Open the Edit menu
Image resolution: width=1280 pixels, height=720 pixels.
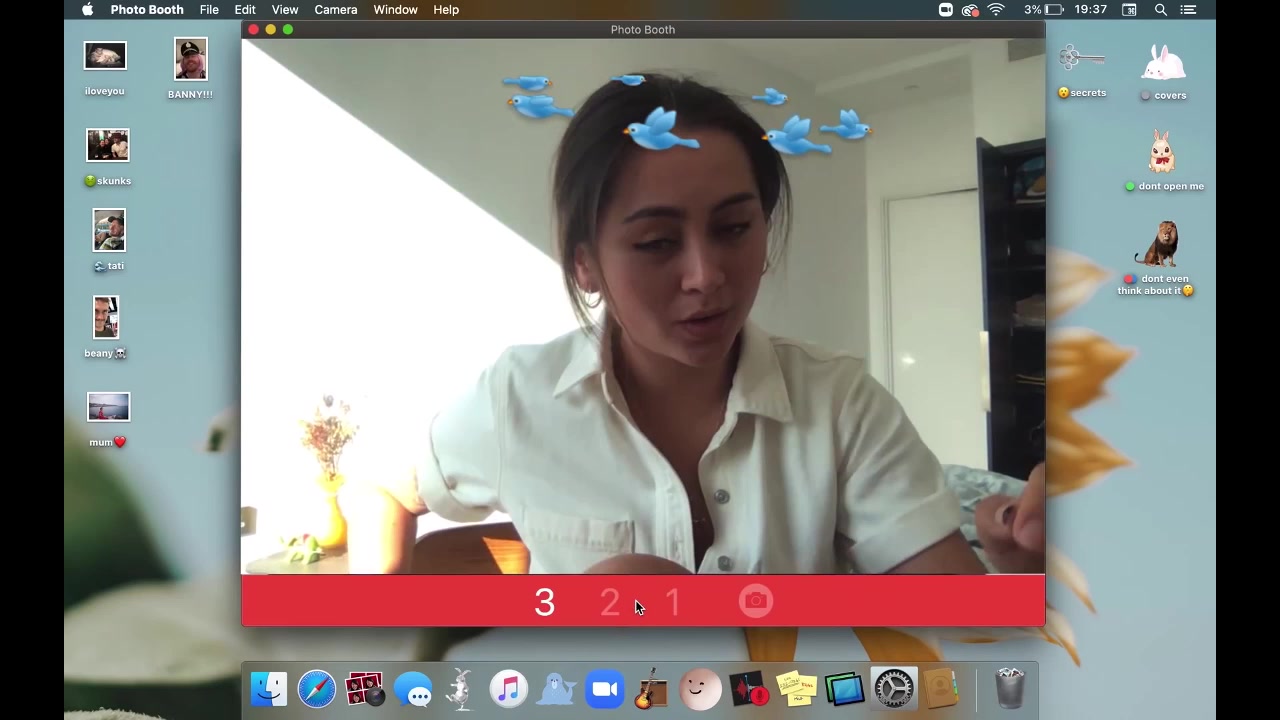[245, 9]
